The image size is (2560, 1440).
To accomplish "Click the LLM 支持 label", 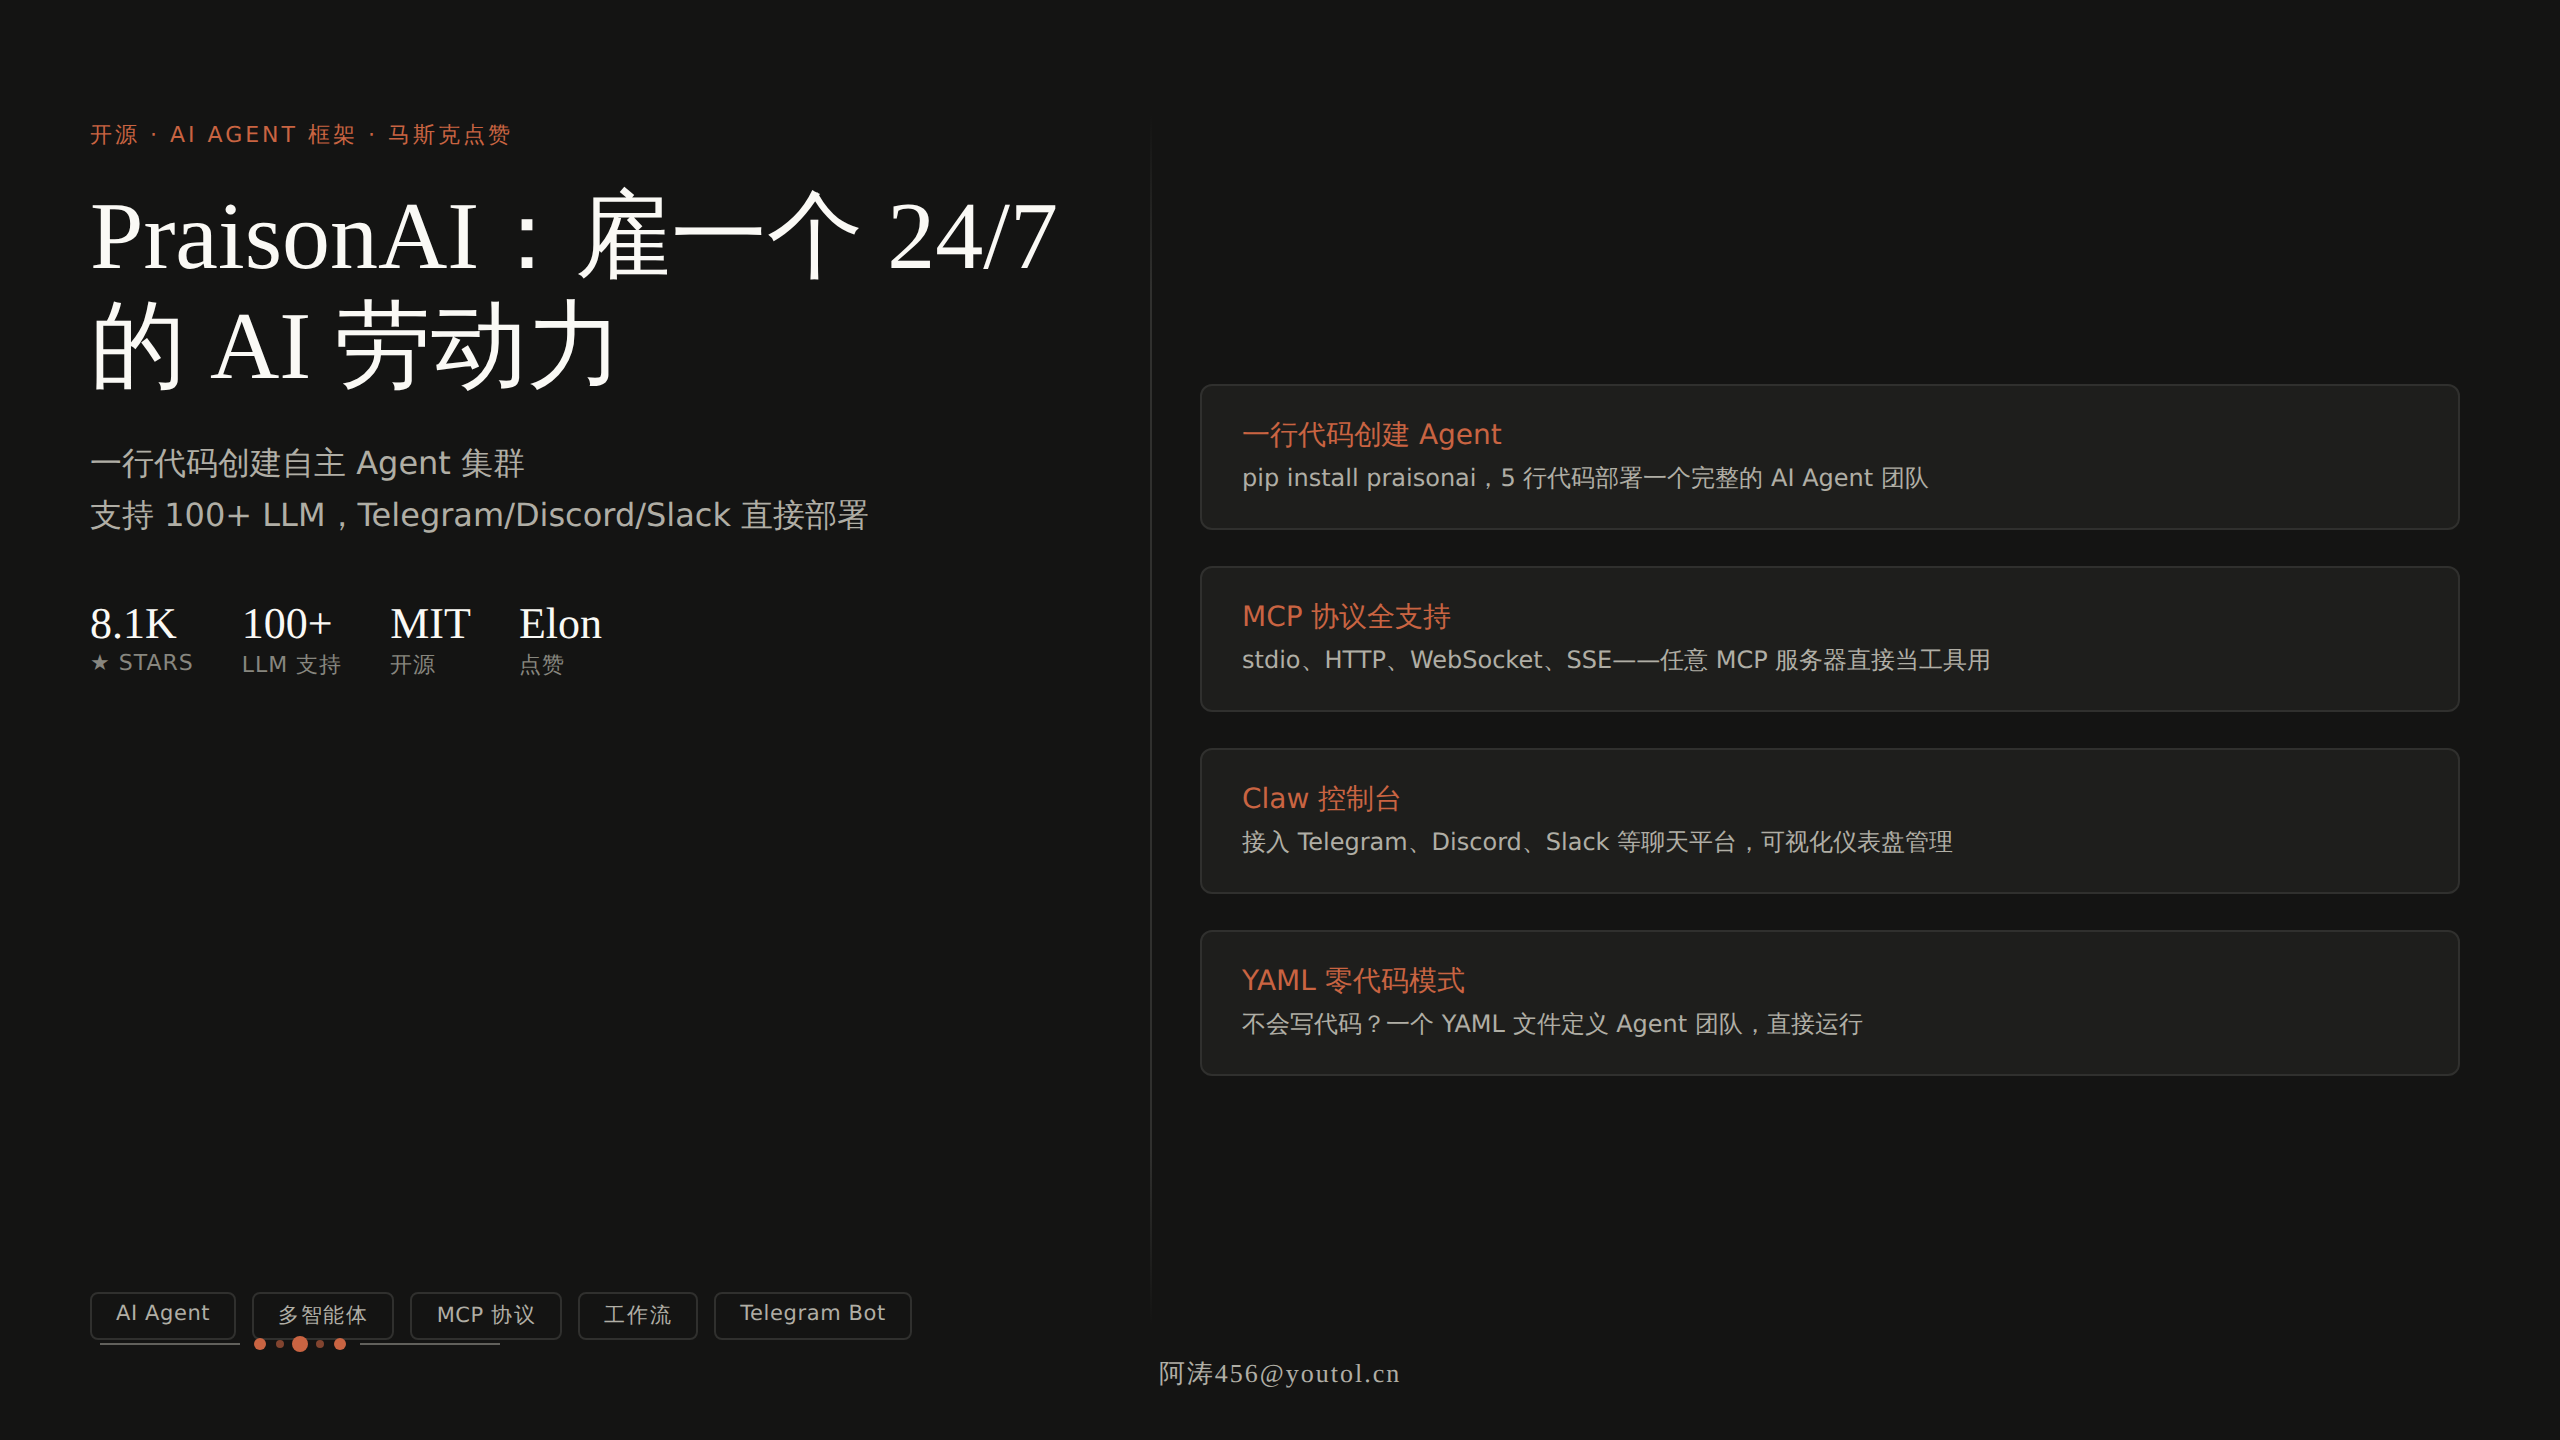I will click(x=292, y=664).
